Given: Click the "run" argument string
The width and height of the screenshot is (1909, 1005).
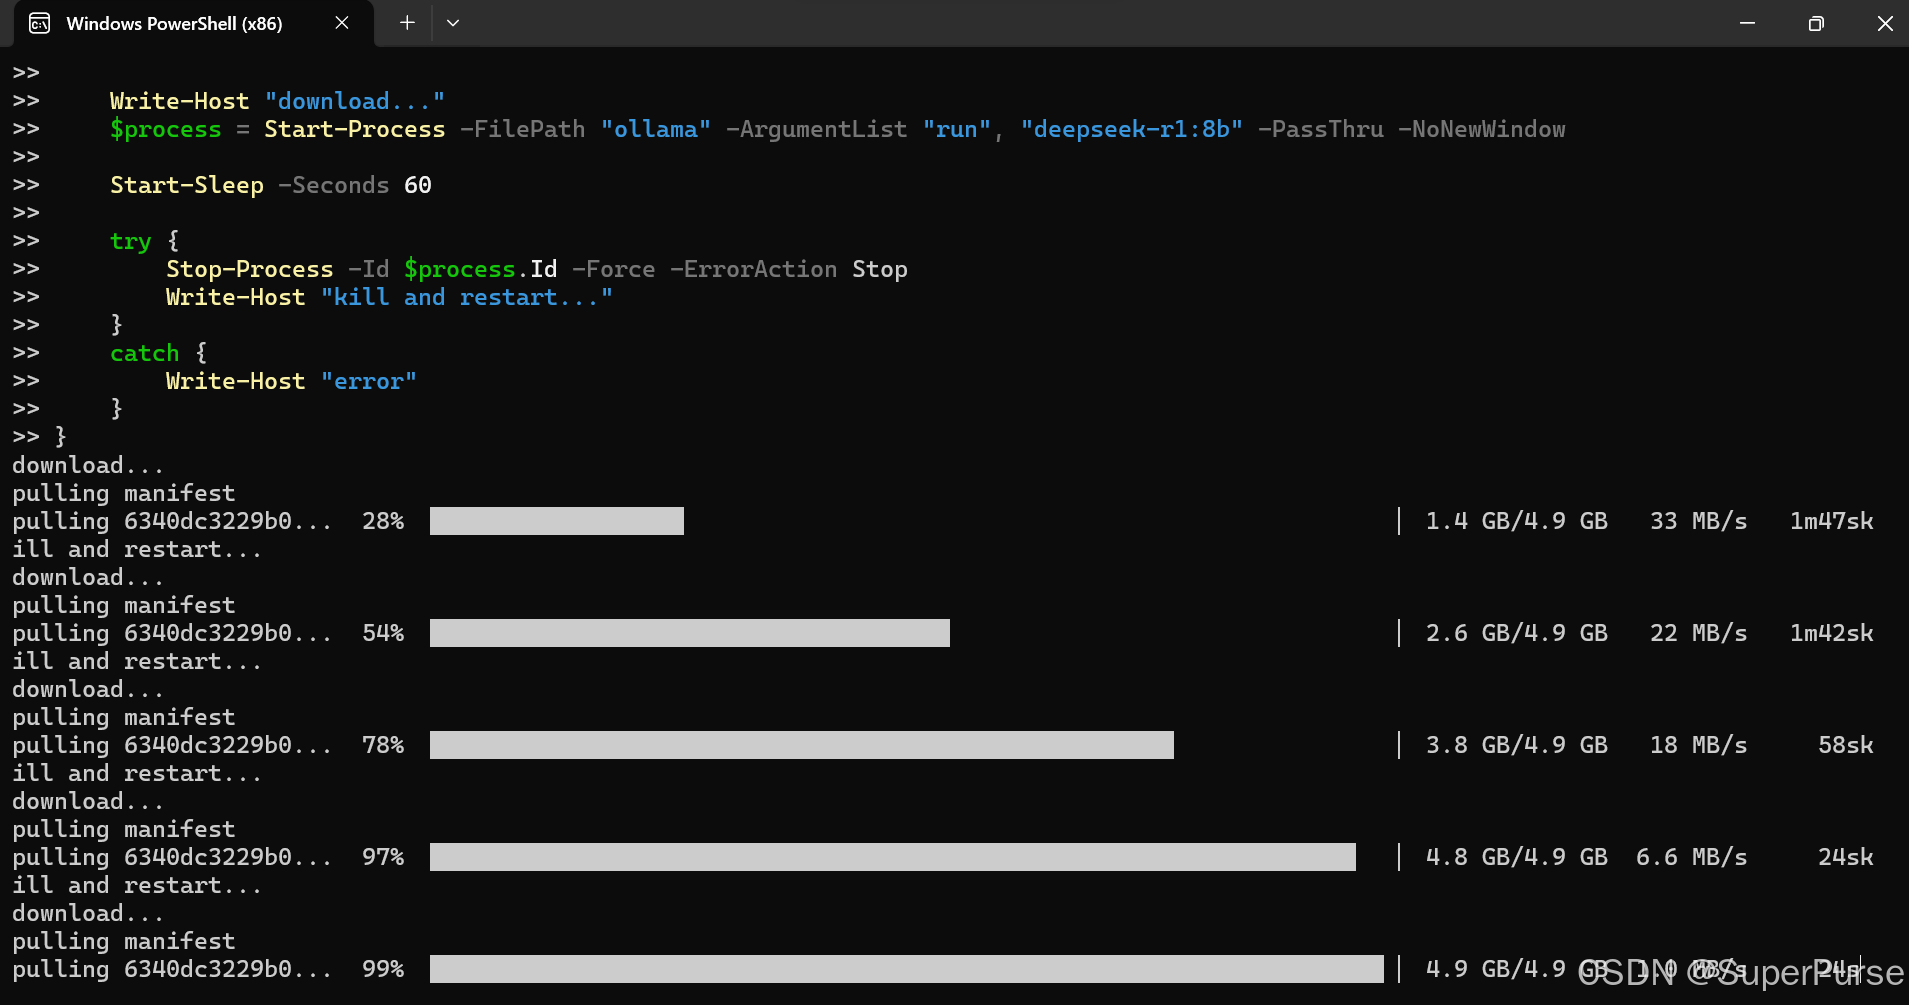Looking at the screenshot, I should click(957, 129).
